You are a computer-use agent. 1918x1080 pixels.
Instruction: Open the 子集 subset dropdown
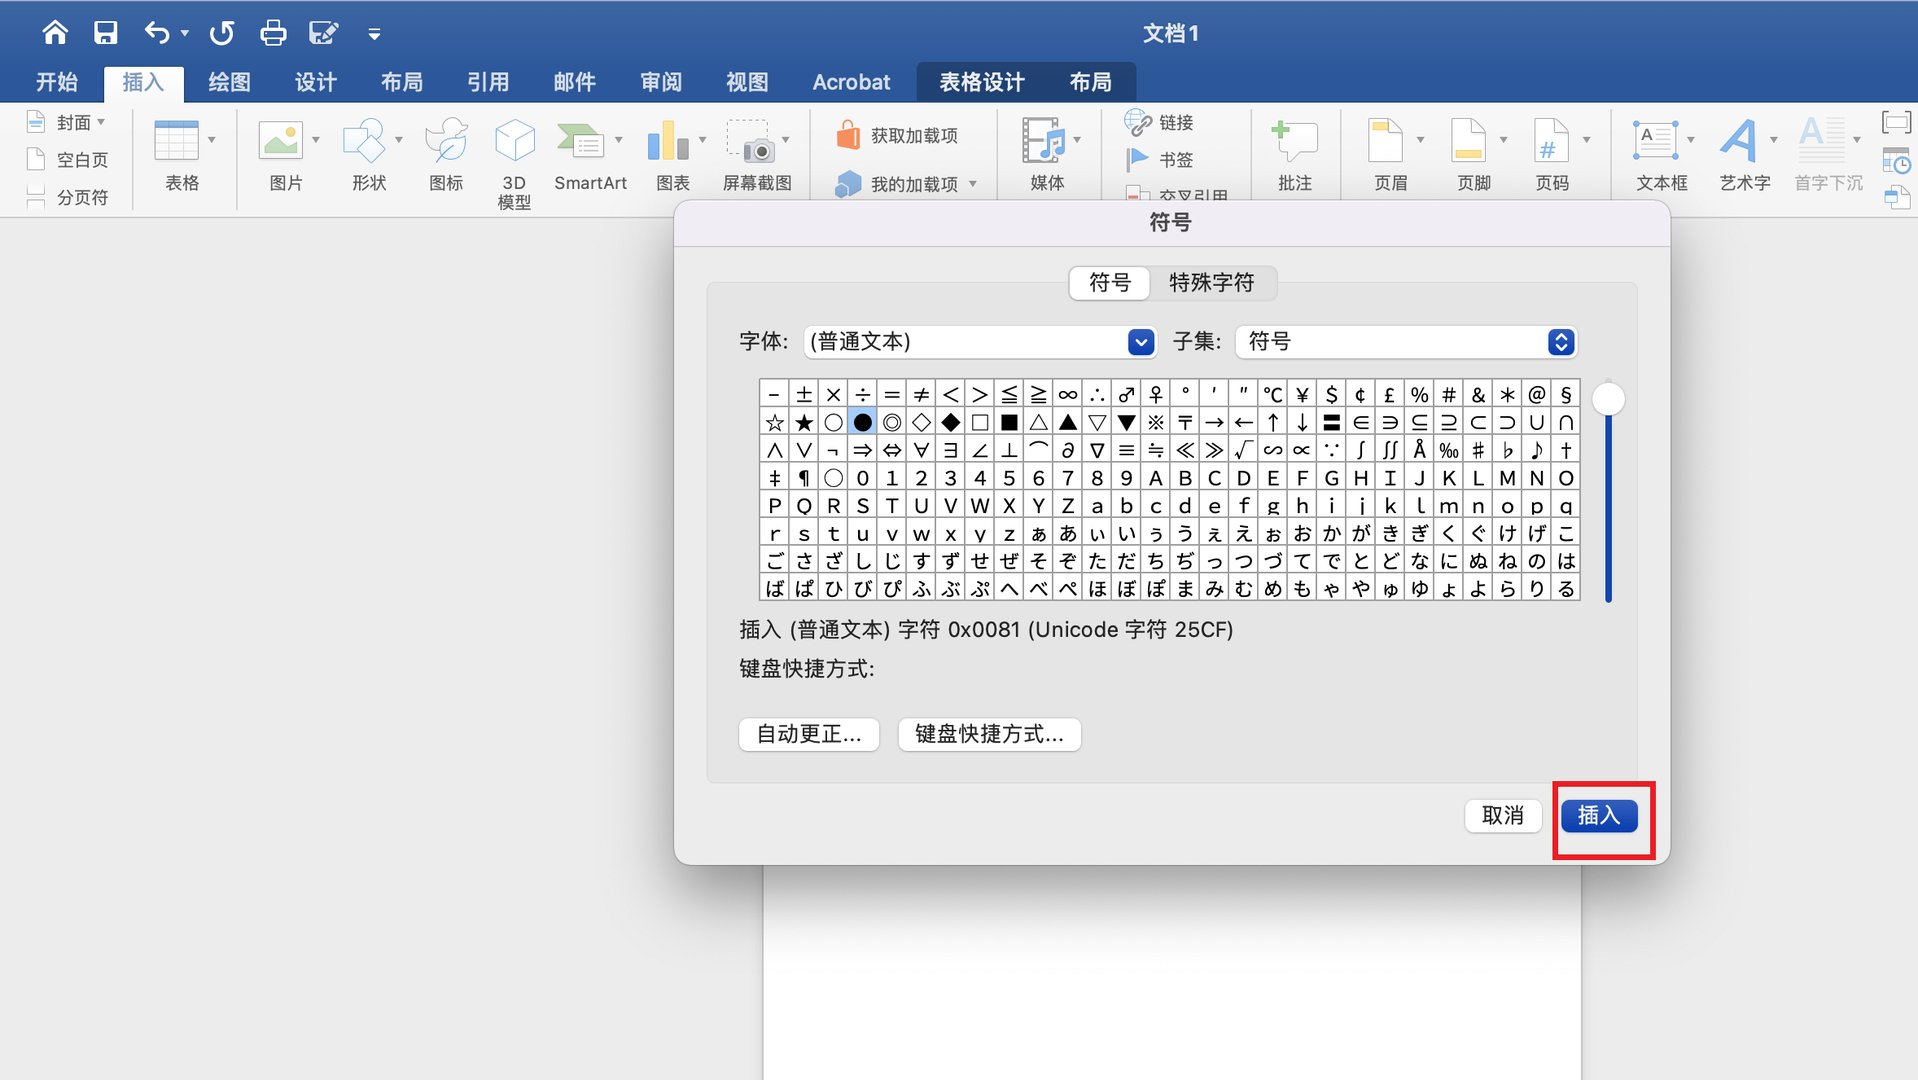pos(1561,341)
